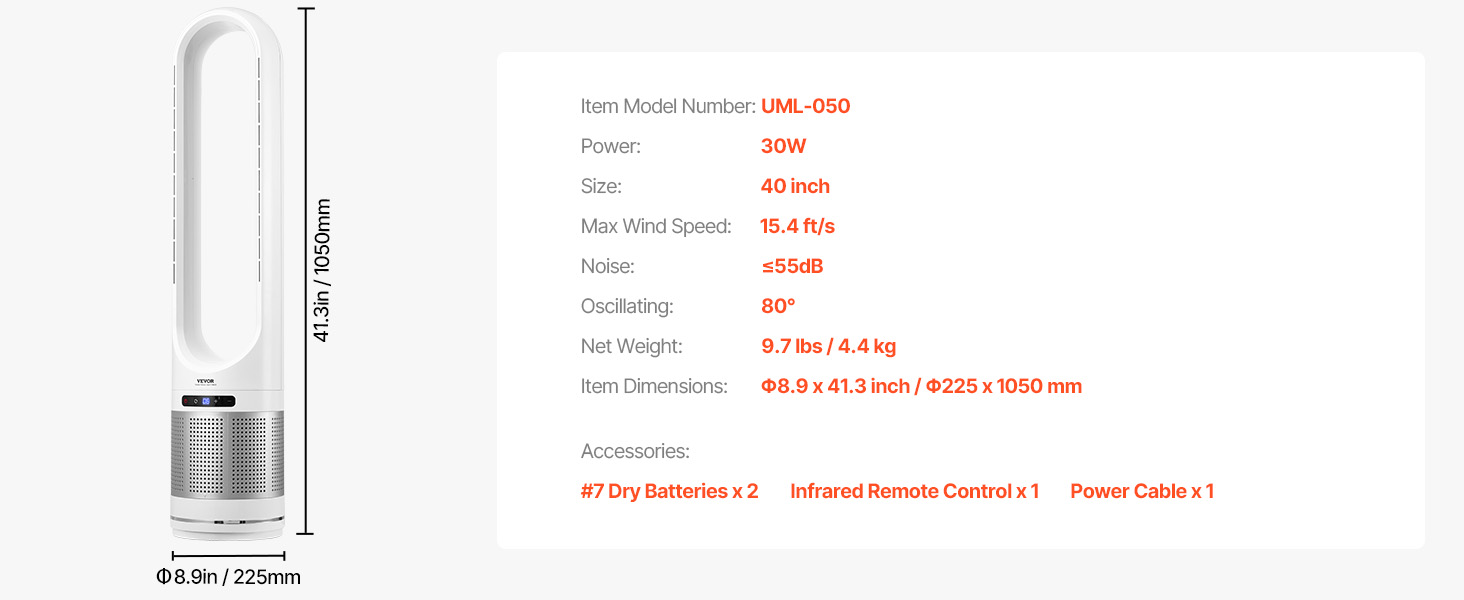Click the 40 inch size value
The height and width of the screenshot is (600, 1464).
tap(795, 186)
